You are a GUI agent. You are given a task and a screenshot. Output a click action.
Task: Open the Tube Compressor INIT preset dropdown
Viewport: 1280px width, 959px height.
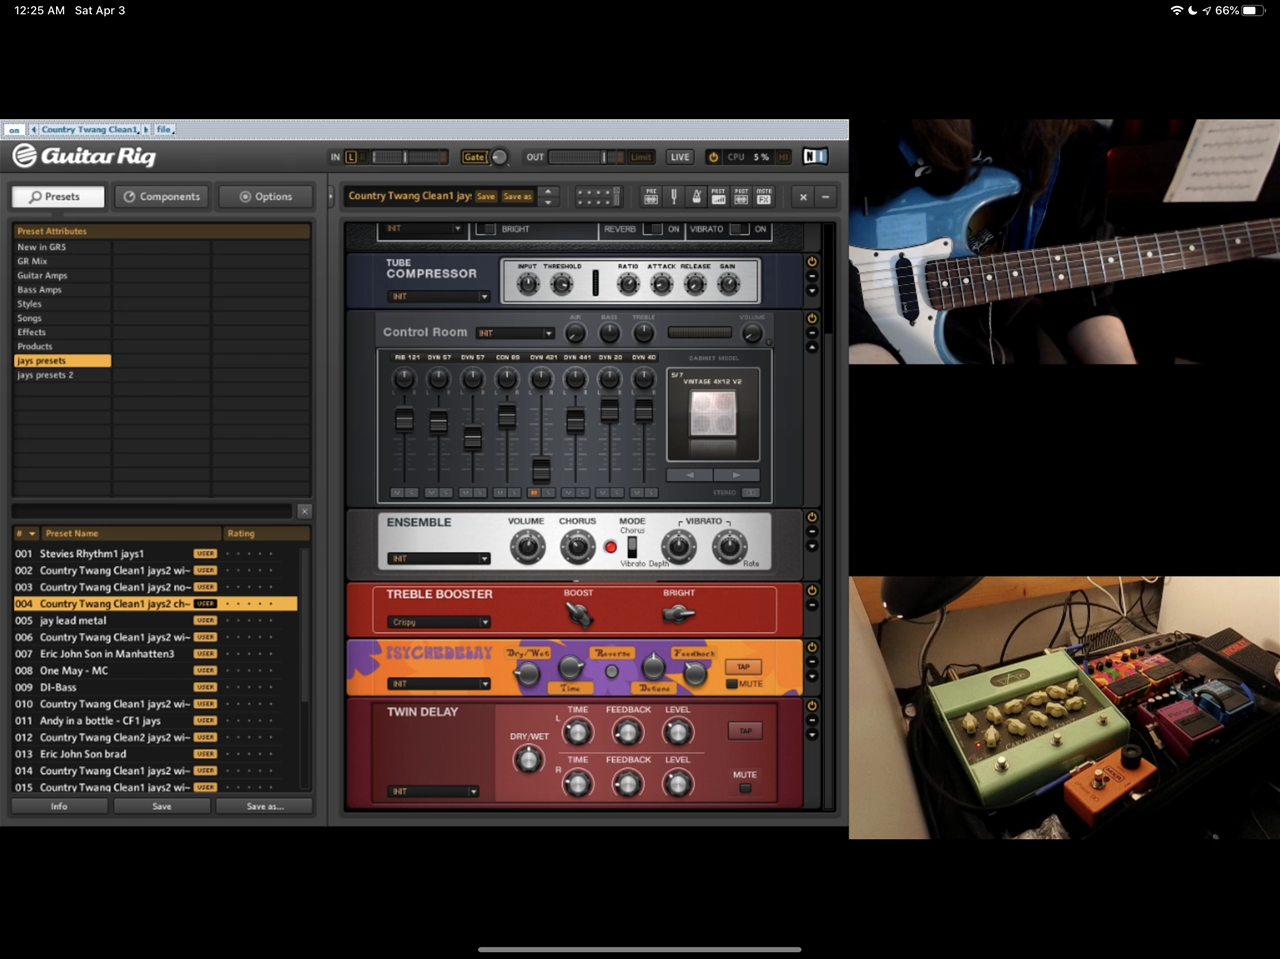pos(439,297)
